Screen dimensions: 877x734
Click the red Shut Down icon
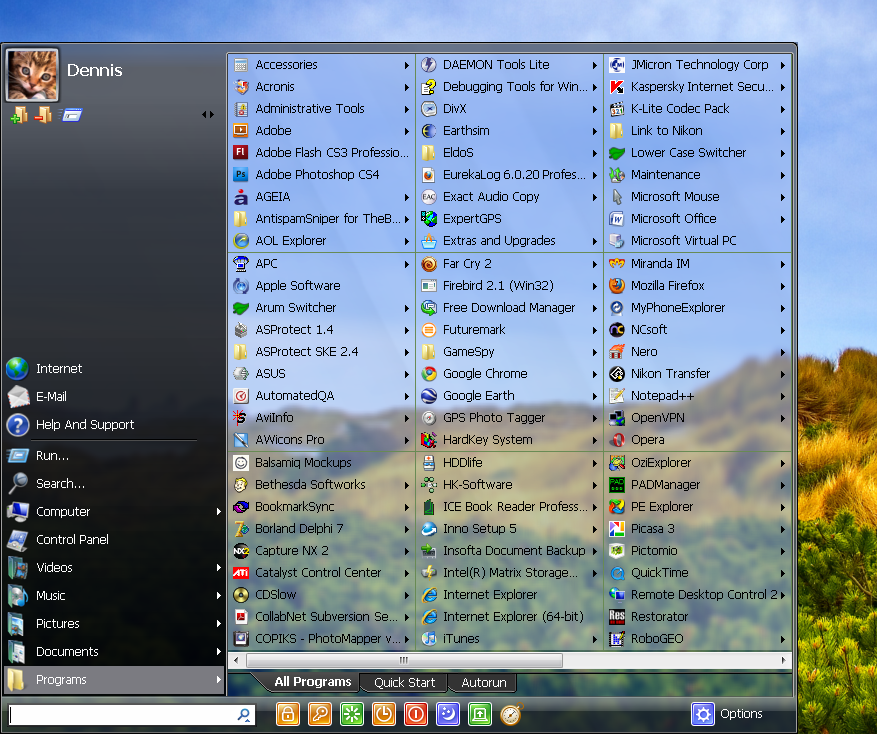(415, 714)
